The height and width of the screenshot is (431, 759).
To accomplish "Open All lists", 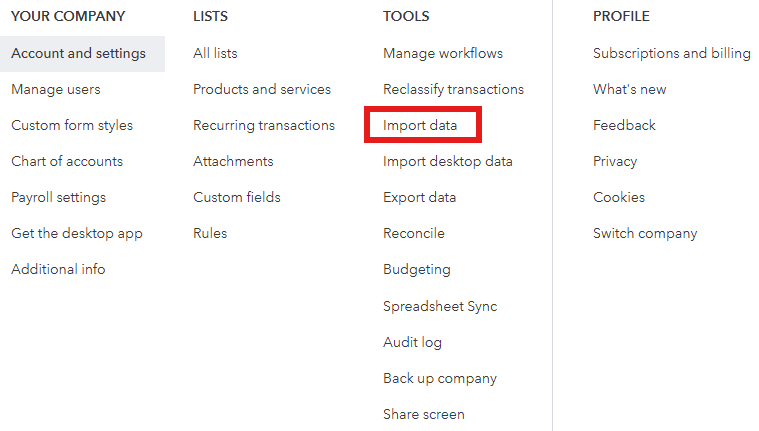I will (215, 53).
